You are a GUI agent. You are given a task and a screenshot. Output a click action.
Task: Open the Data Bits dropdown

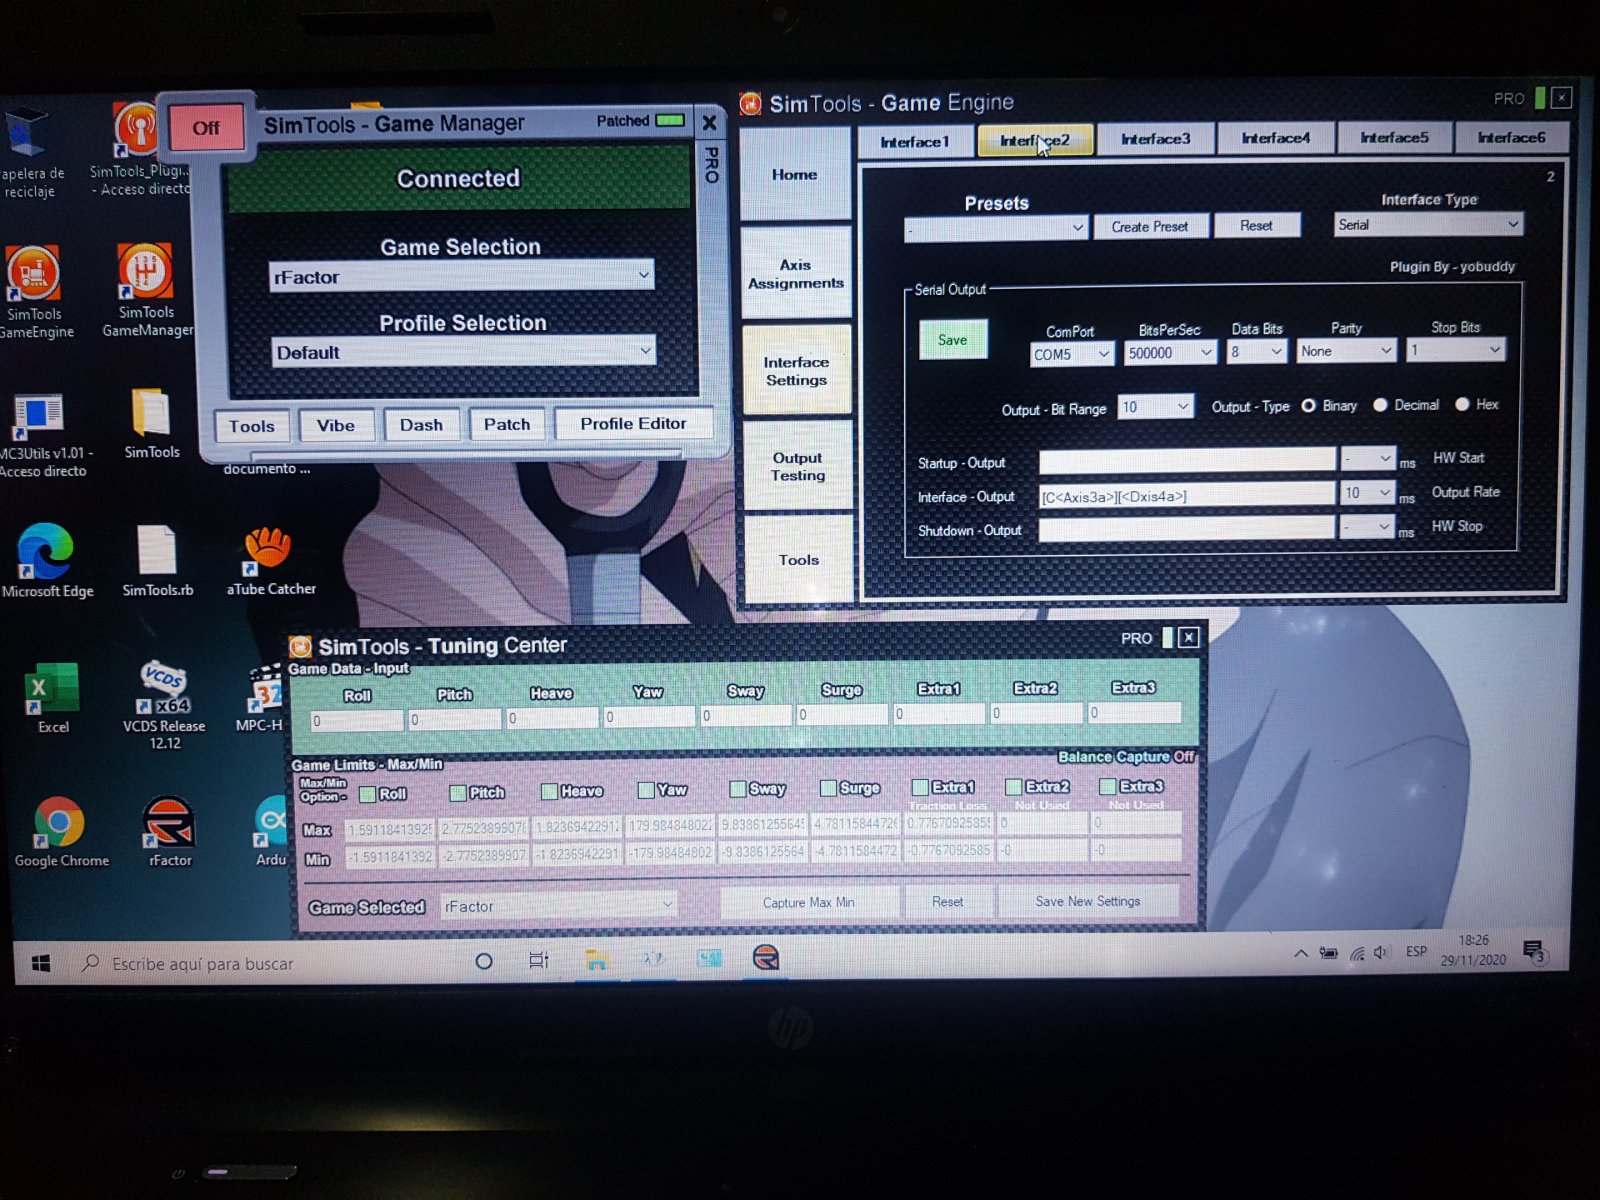[x=1256, y=352]
